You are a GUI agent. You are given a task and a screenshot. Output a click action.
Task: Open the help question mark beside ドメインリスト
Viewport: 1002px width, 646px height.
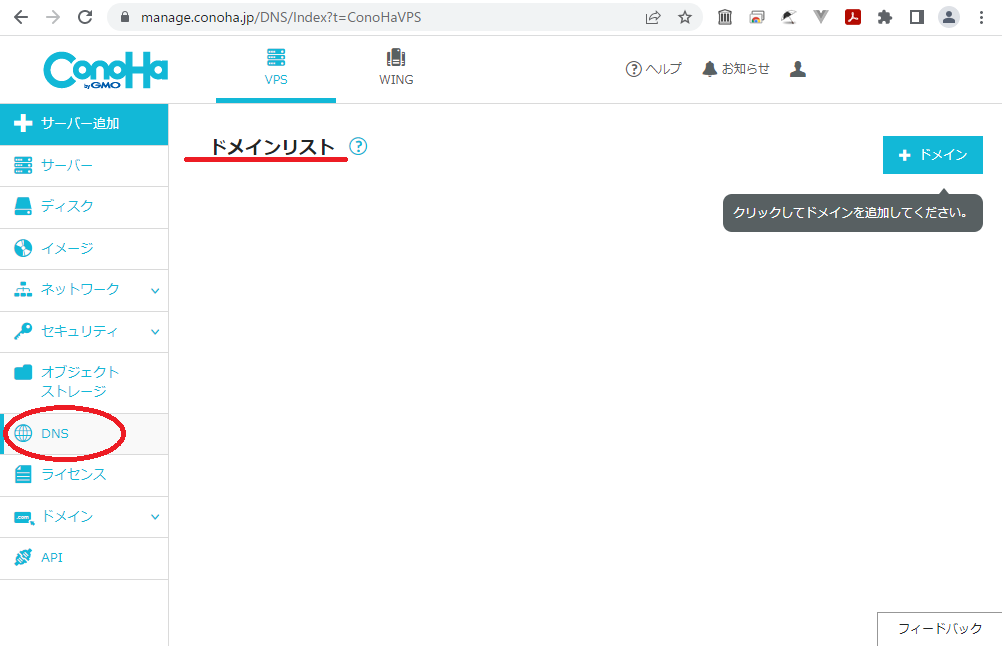[x=357, y=146]
